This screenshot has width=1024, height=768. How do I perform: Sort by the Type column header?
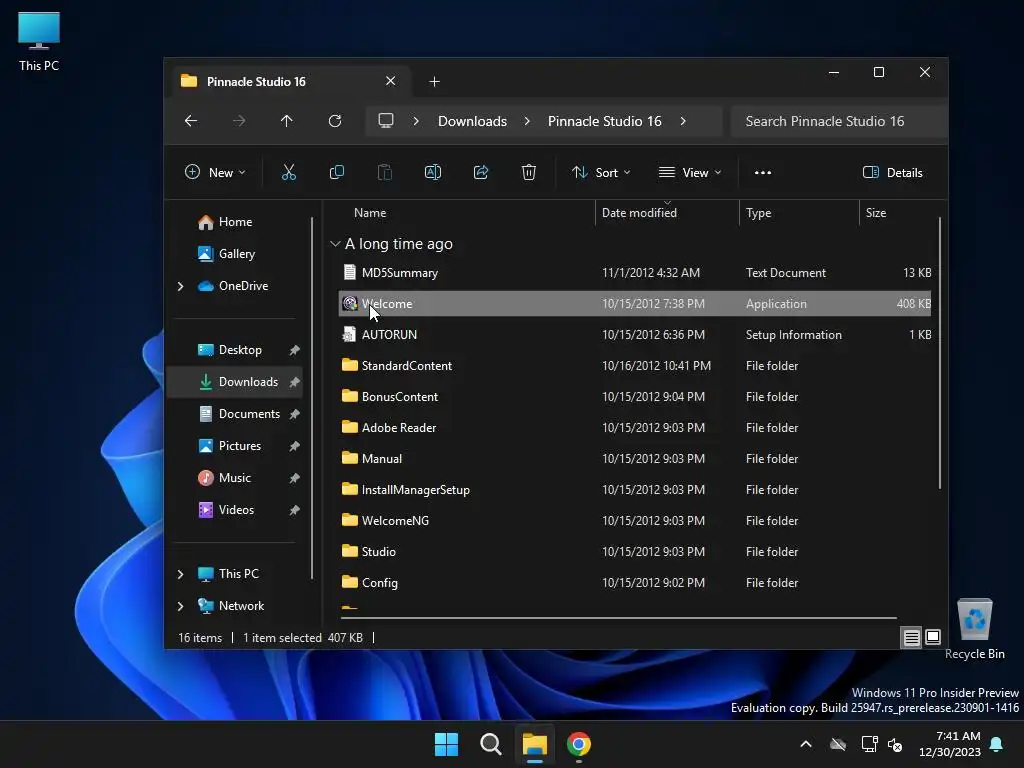(758, 213)
